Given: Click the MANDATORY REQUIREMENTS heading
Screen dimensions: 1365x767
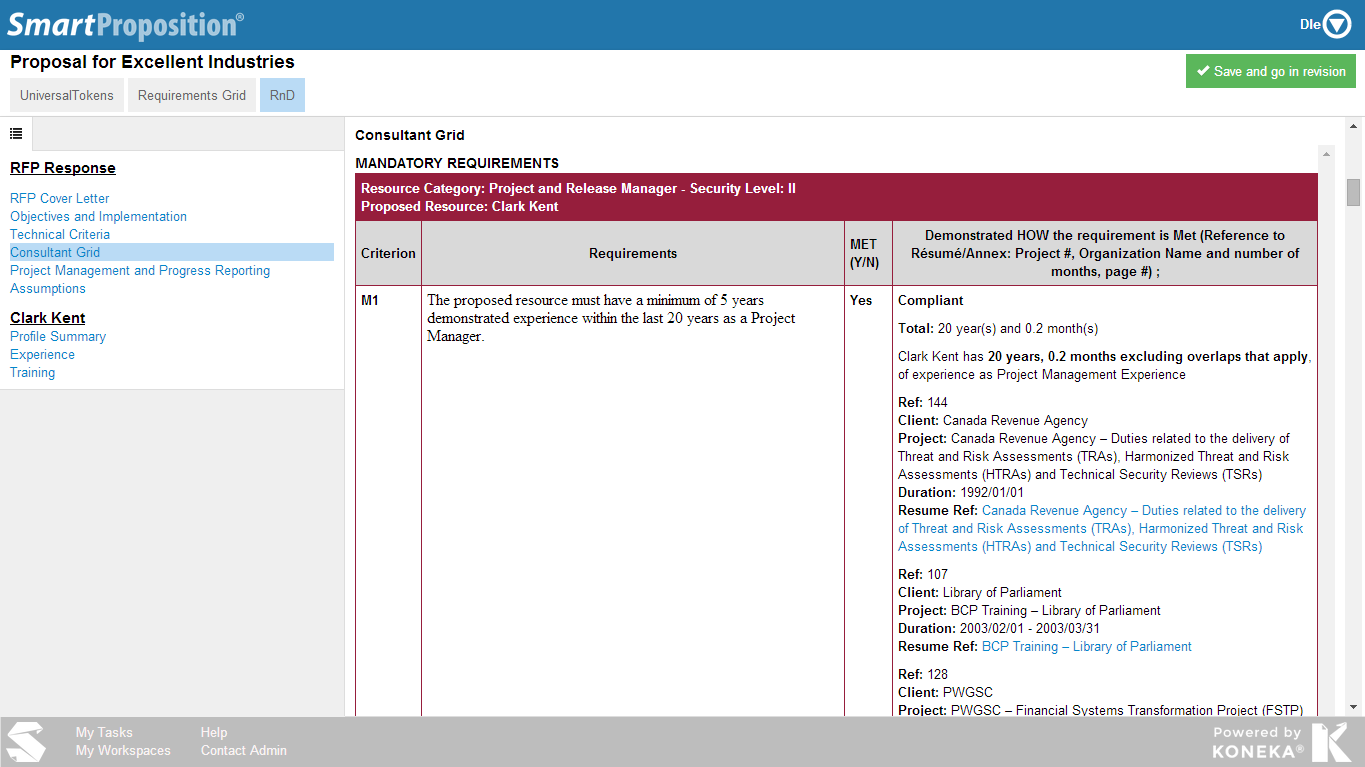Looking at the screenshot, I should point(457,163).
